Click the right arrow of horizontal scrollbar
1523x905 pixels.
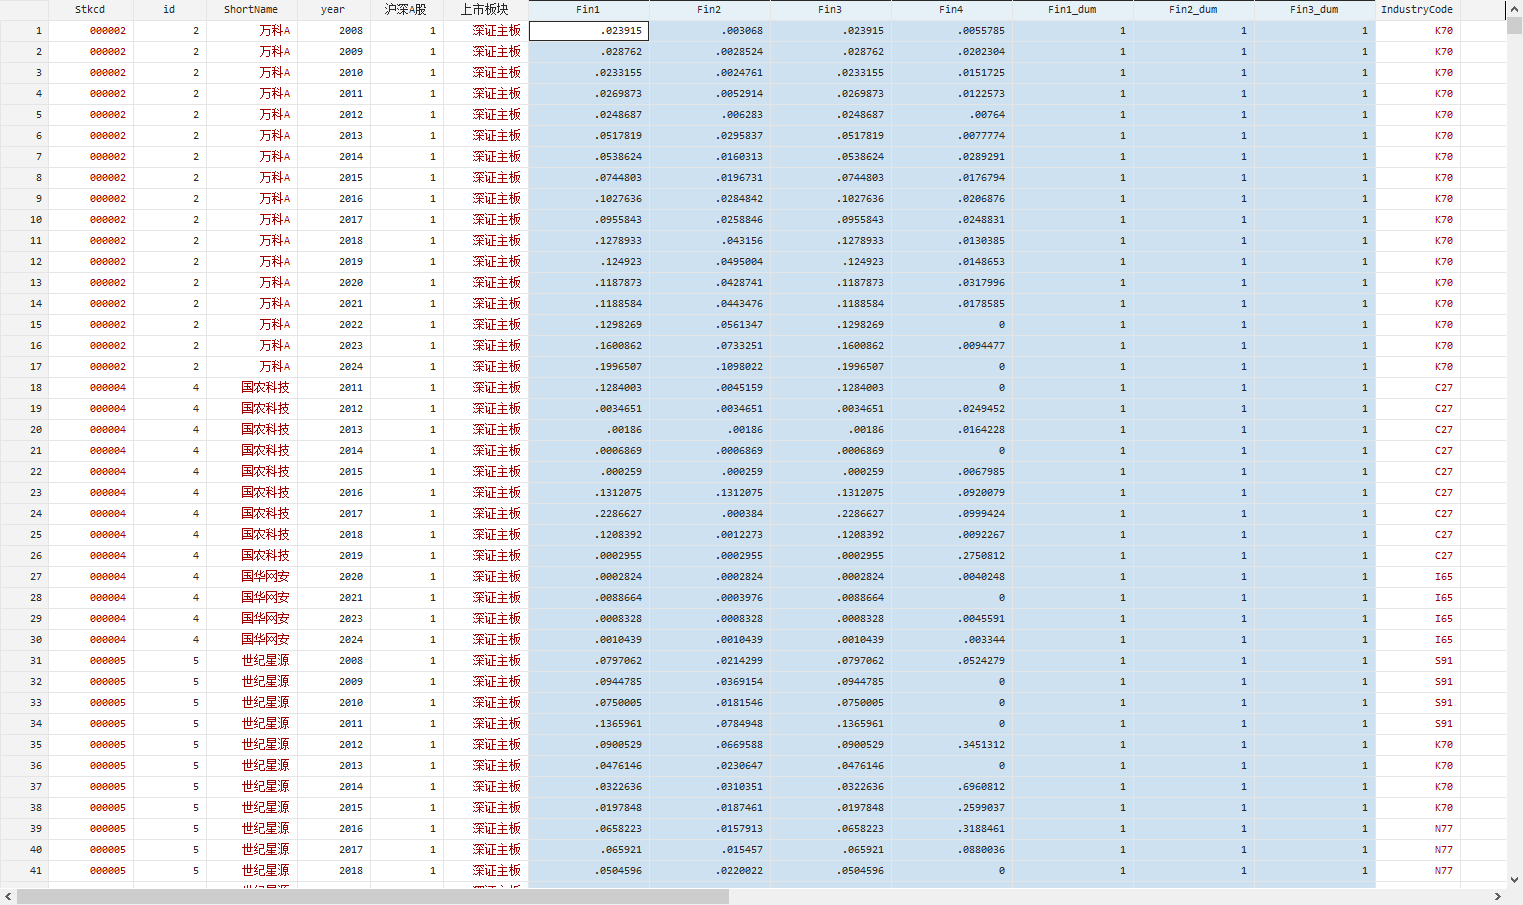[1498, 897]
